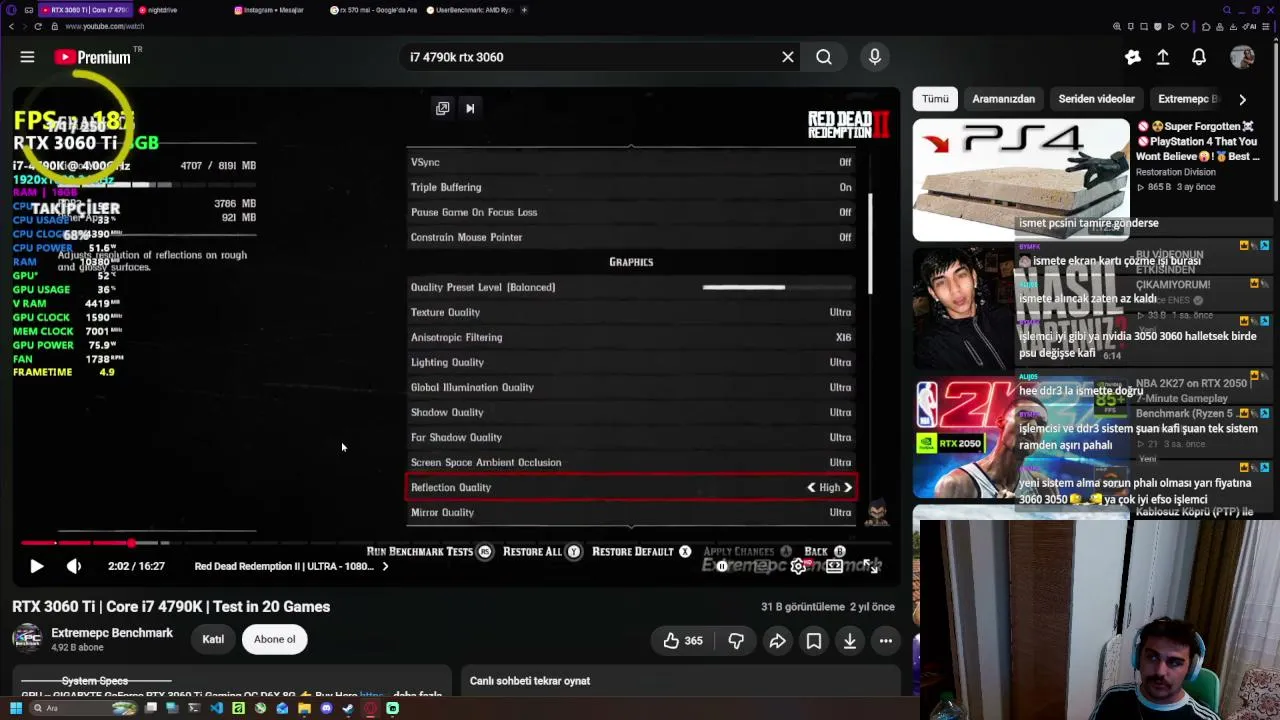Subscribe with the Abone ol button
Image resolution: width=1280 pixels, height=720 pixels.
[x=275, y=639]
